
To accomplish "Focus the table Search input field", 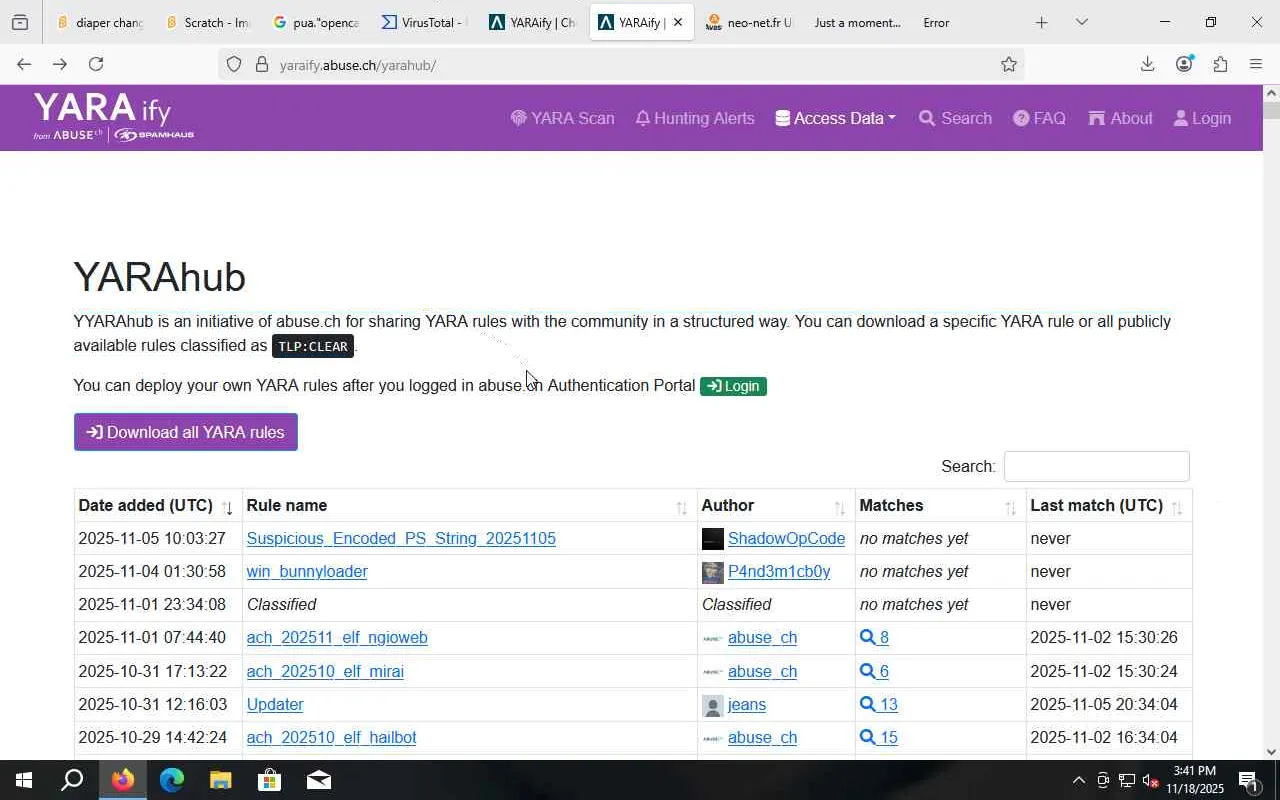I will point(1096,467).
